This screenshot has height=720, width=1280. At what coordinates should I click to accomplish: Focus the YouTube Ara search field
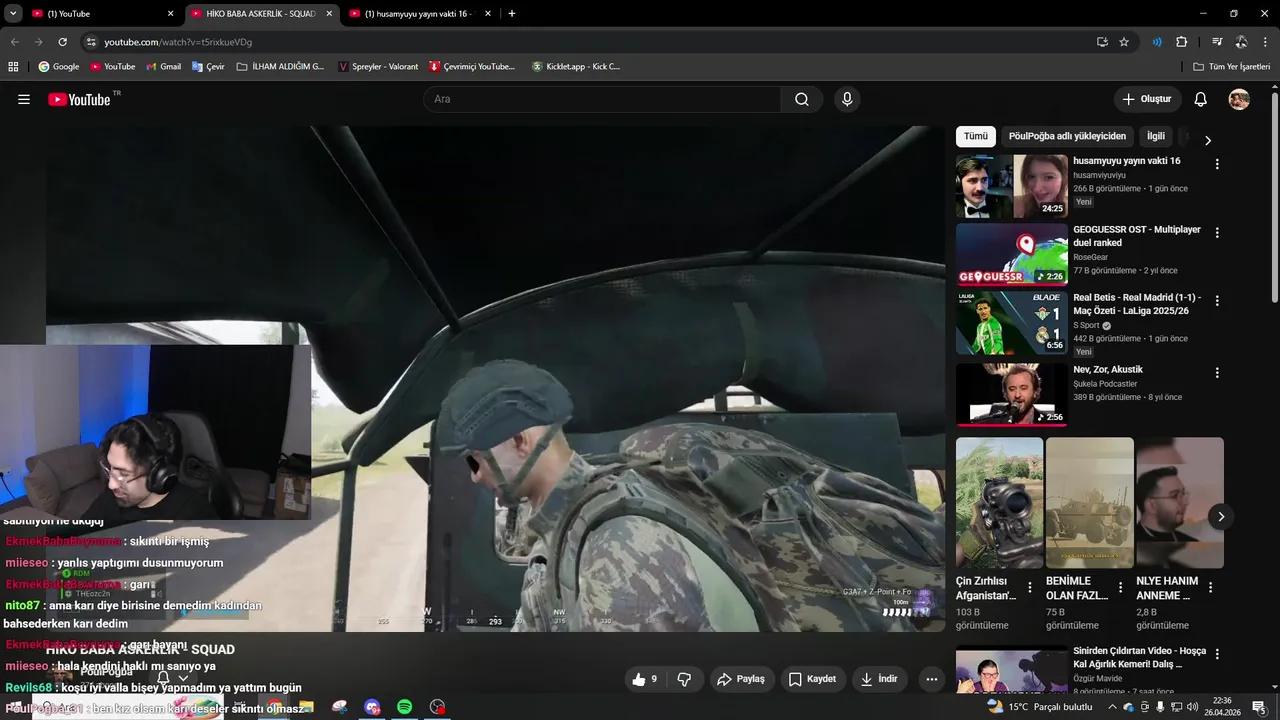click(x=603, y=99)
